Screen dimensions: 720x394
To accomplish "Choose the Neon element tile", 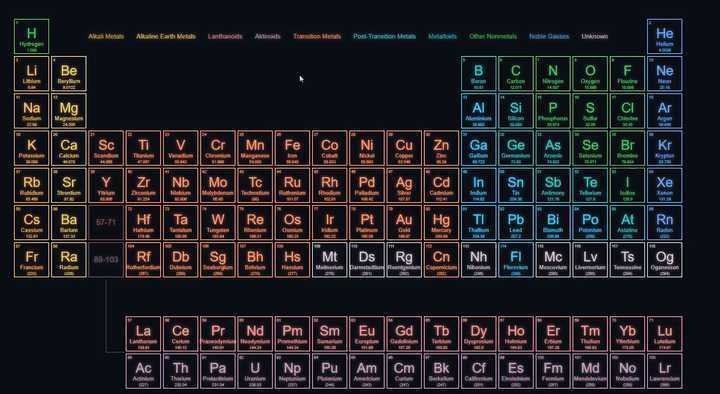I will click(x=664, y=73).
